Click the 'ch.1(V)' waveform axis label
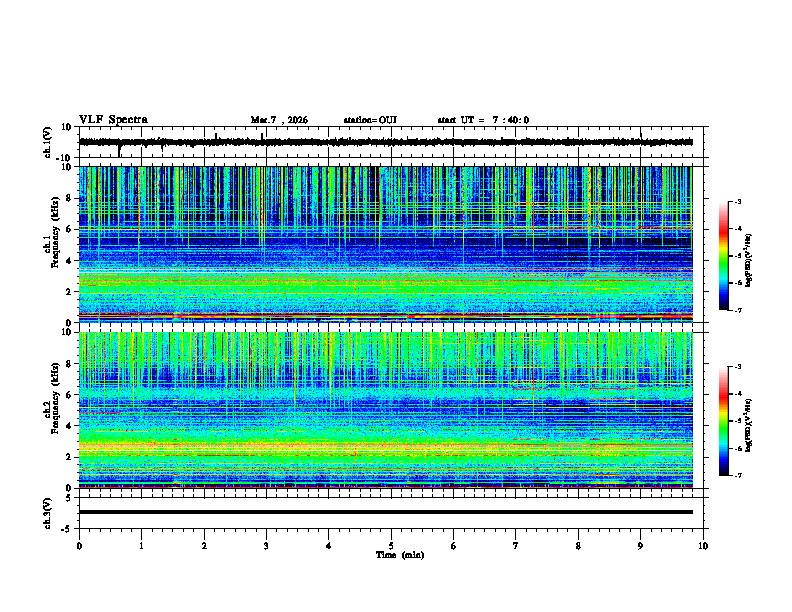 [48, 142]
